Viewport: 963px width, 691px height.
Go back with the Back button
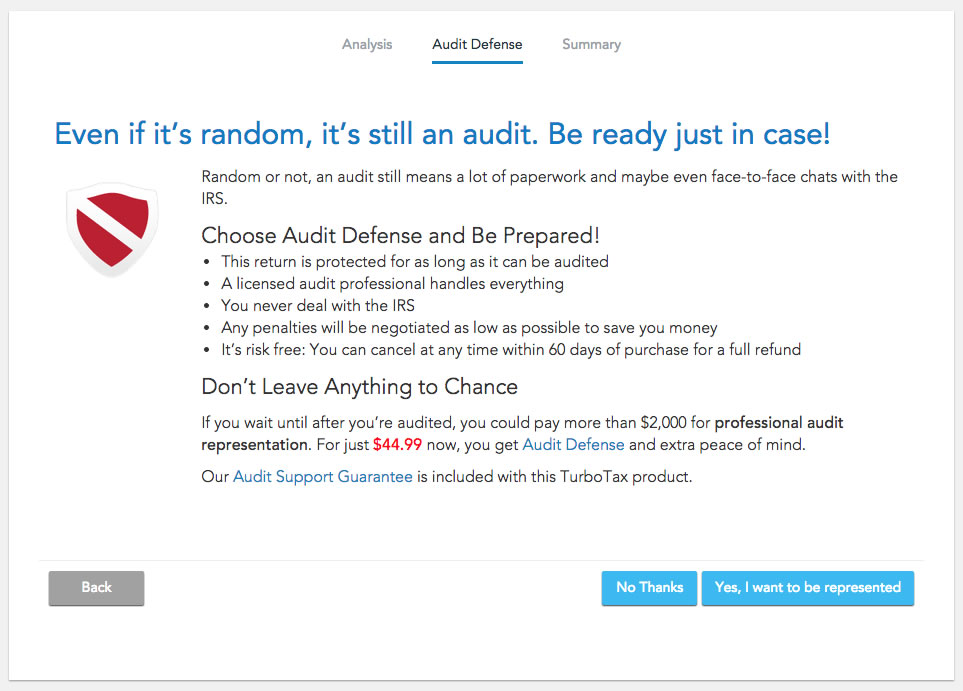tap(96, 588)
